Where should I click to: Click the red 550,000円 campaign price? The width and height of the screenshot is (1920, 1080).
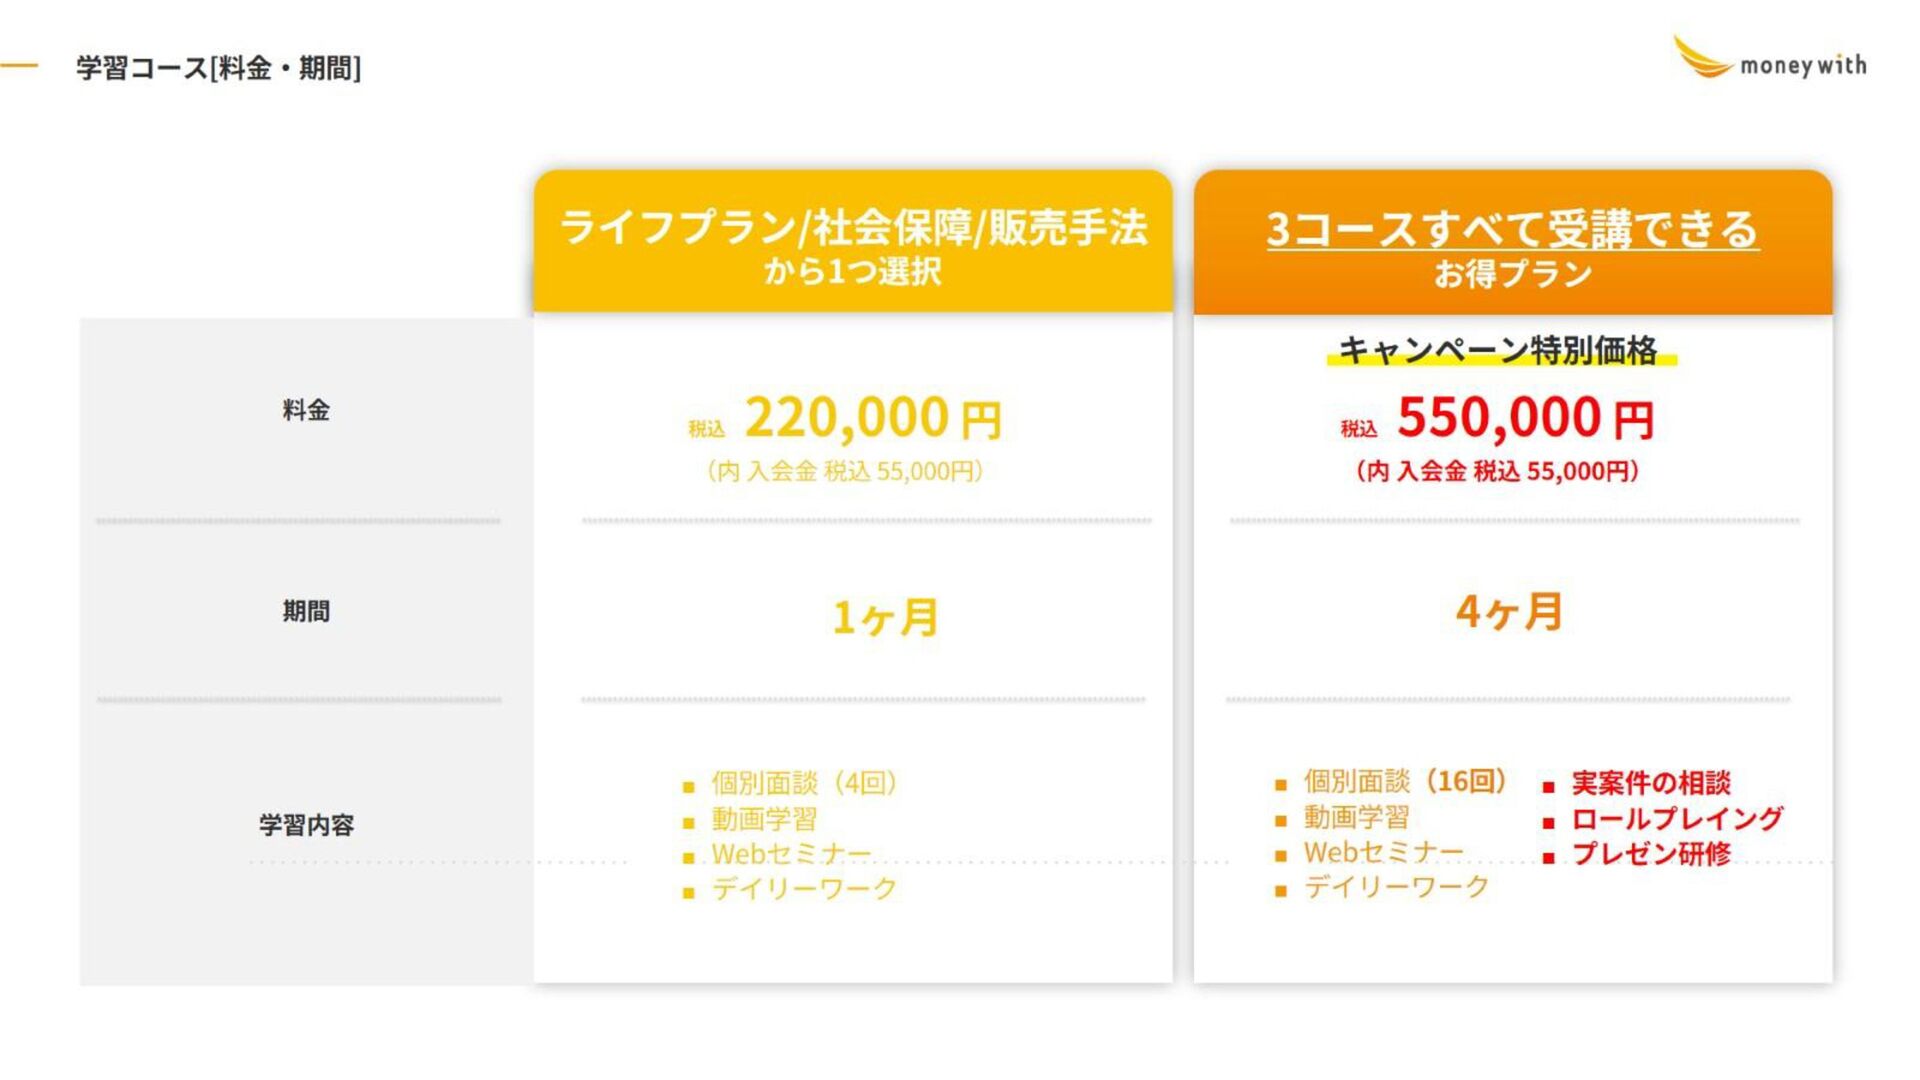click(x=1526, y=418)
